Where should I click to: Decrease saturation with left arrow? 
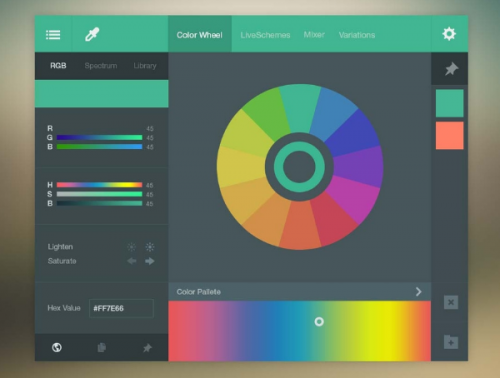pos(132,261)
